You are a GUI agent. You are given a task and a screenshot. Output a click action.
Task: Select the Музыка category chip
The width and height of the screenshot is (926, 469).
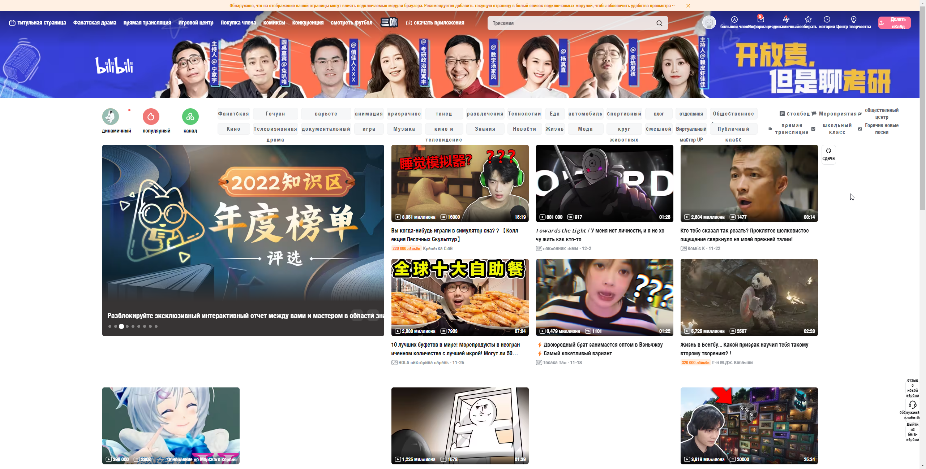tap(404, 129)
